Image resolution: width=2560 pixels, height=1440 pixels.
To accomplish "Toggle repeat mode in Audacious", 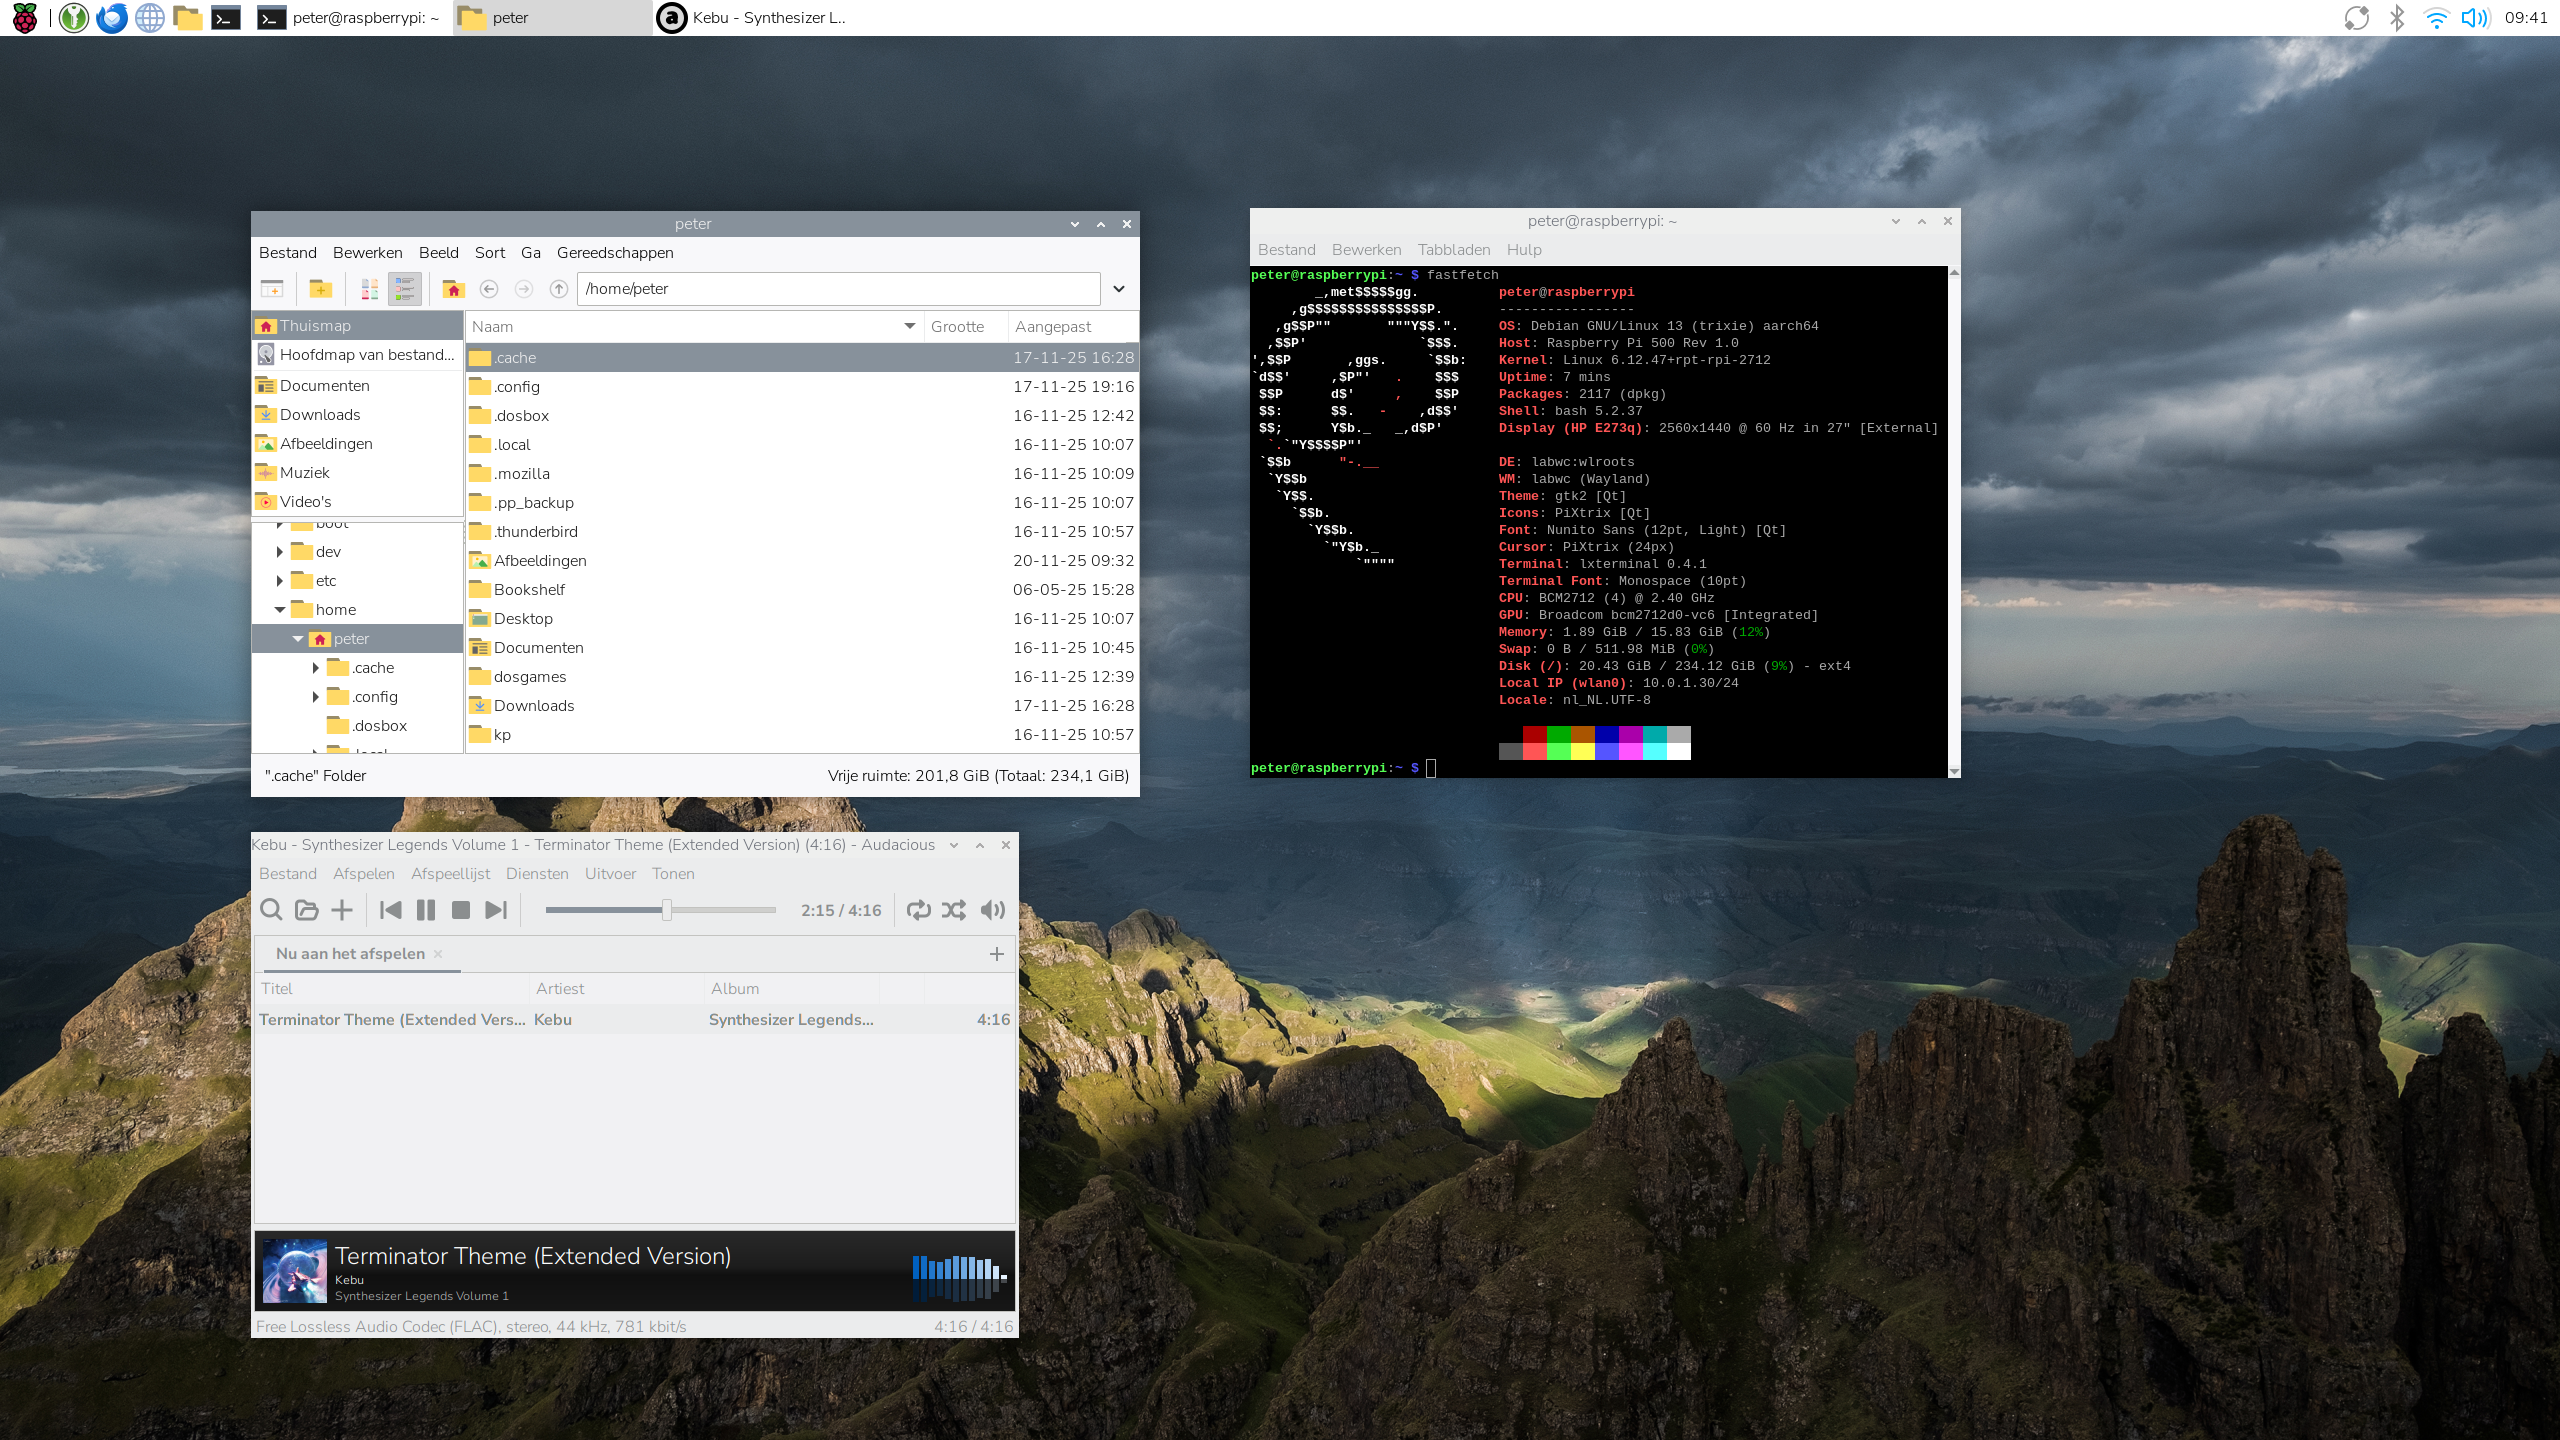I will point(918,910).
